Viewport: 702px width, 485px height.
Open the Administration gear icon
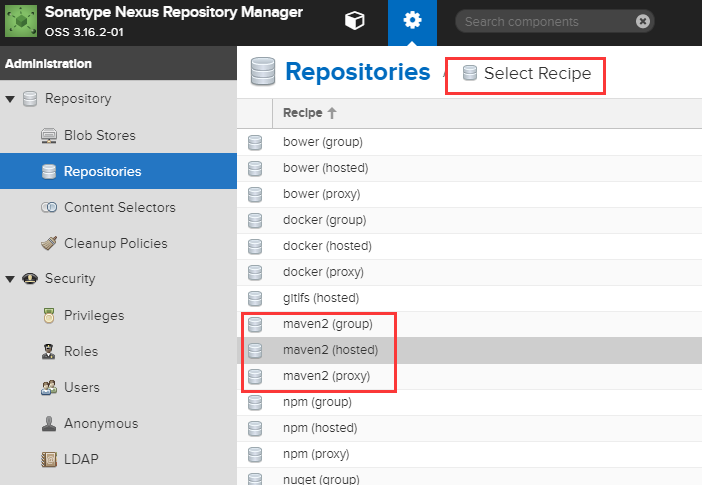tap(412, 21)
